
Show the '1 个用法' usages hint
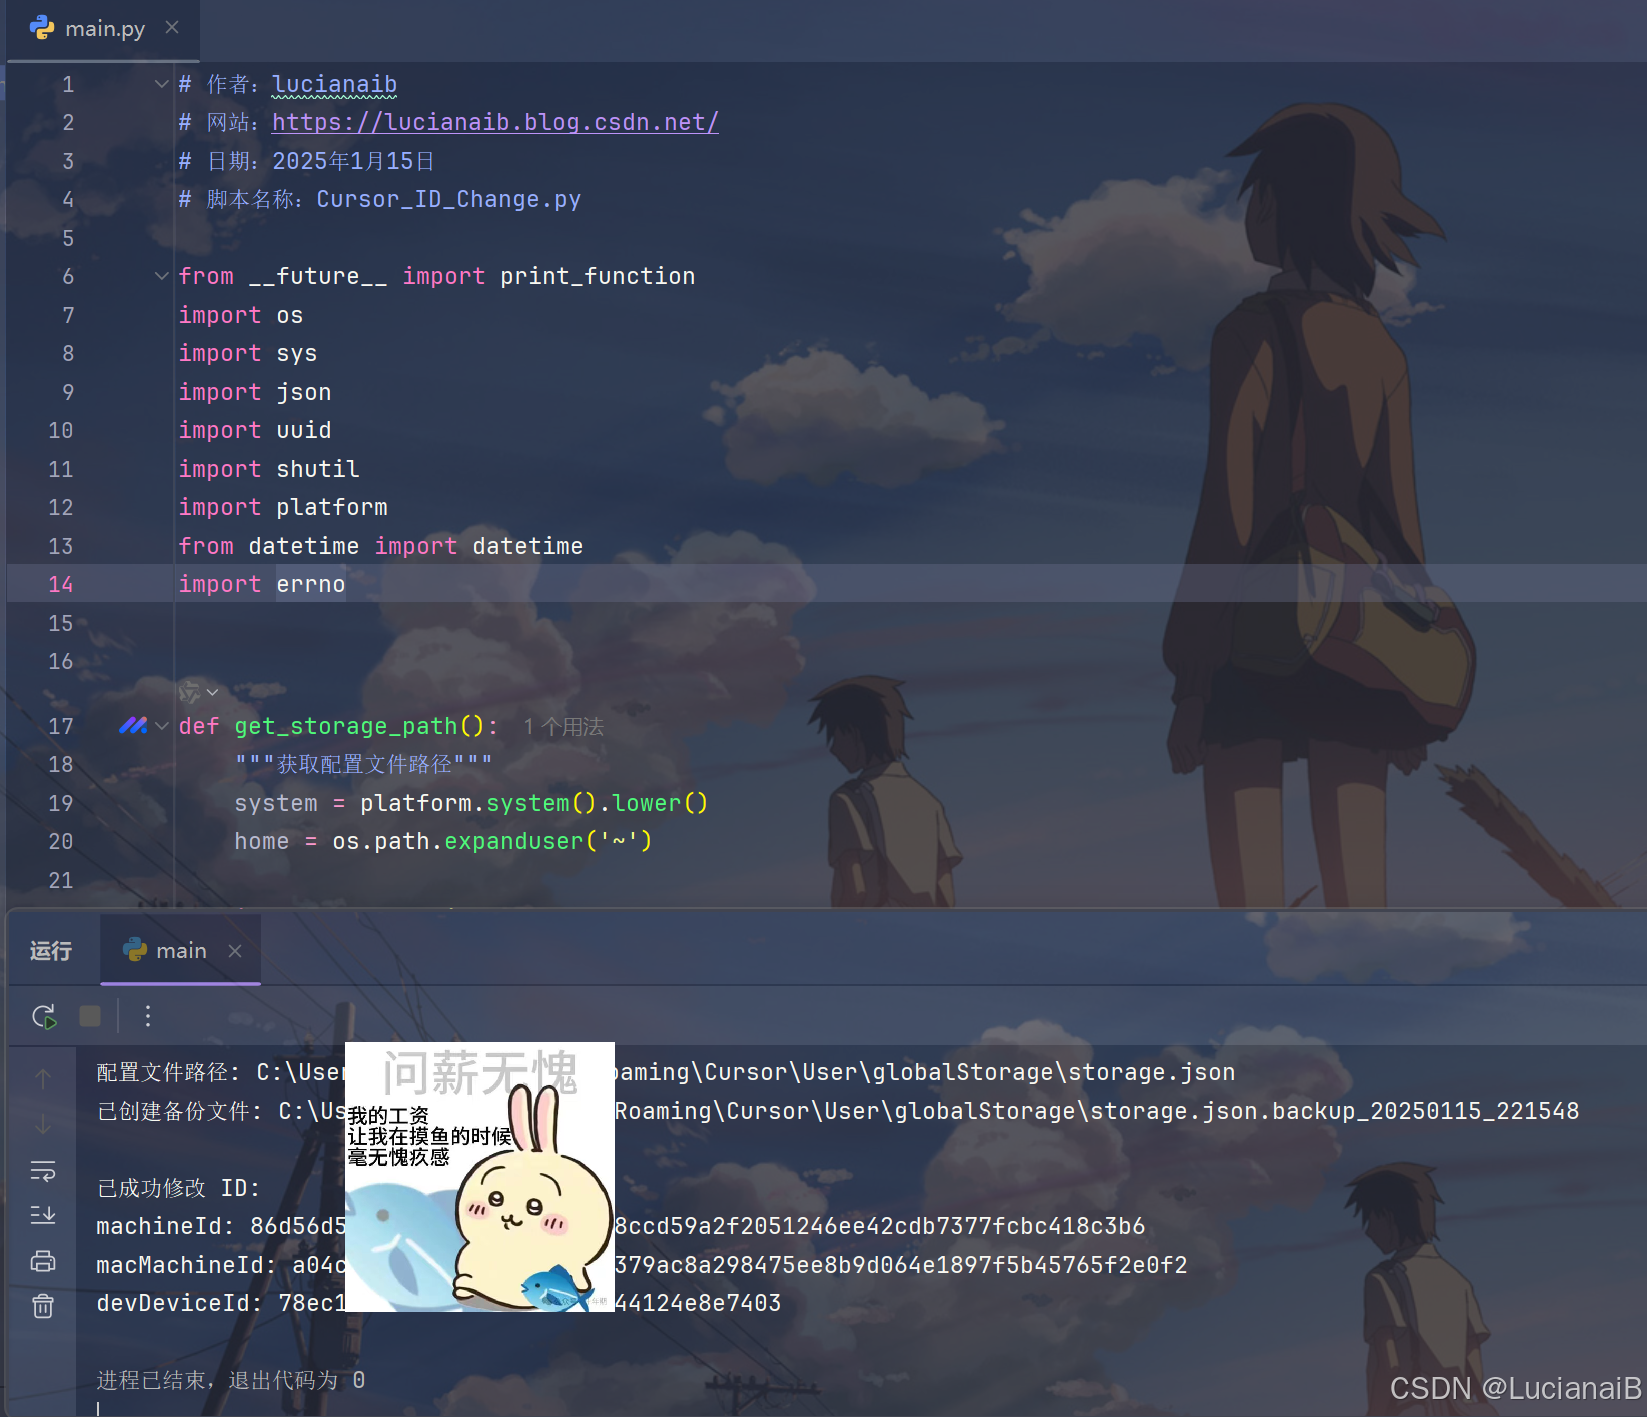(564, 727)
